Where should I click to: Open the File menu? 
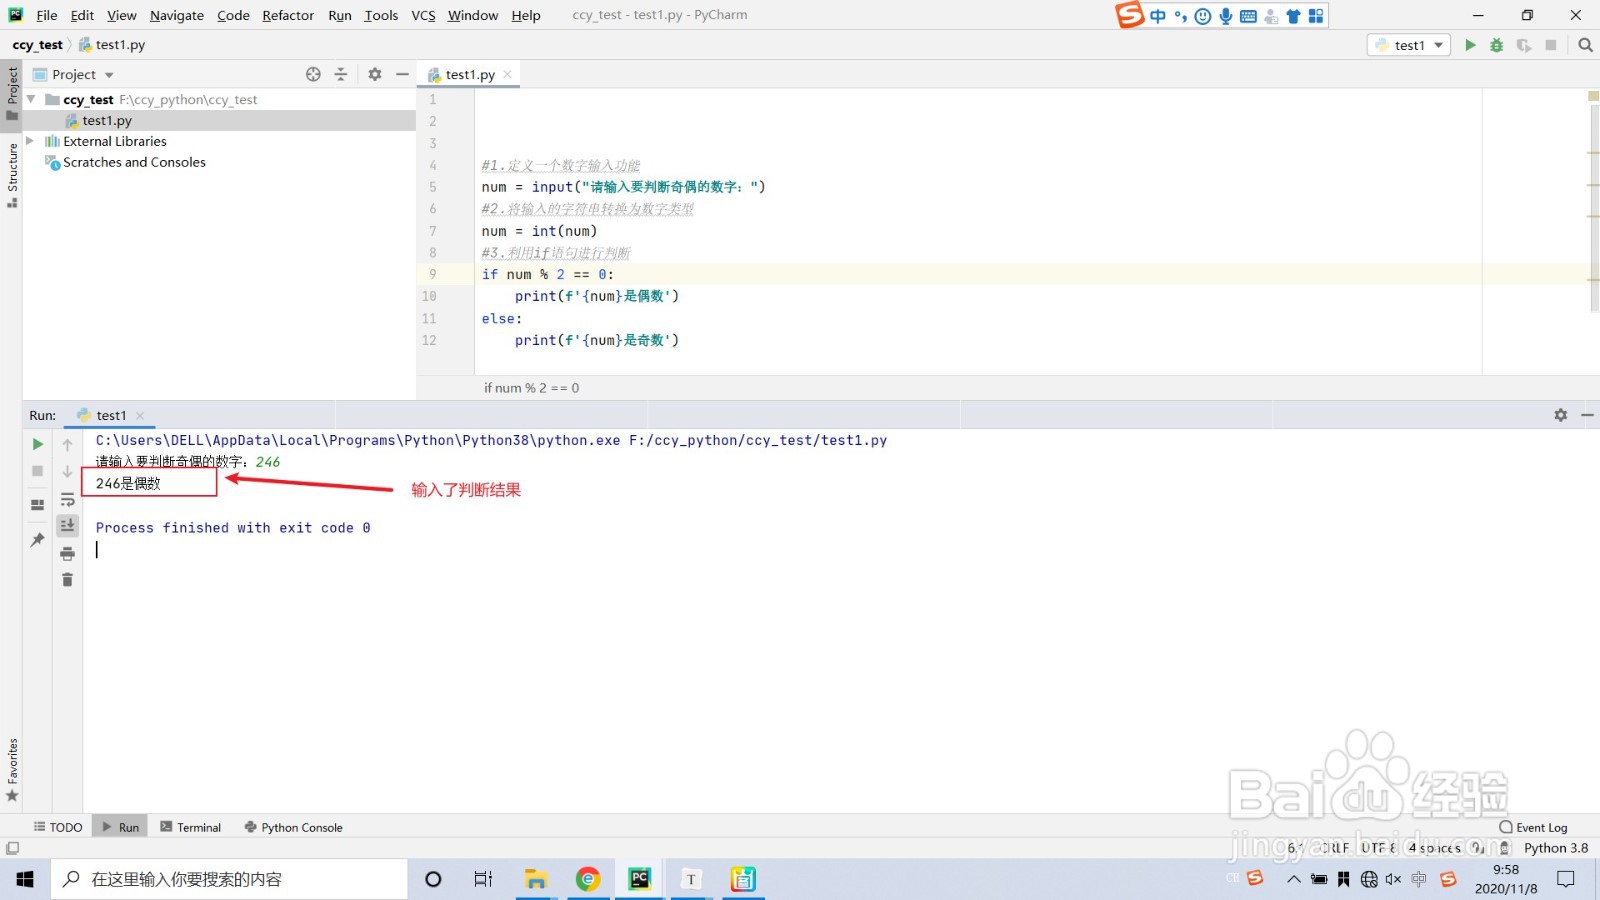[46, 15]
